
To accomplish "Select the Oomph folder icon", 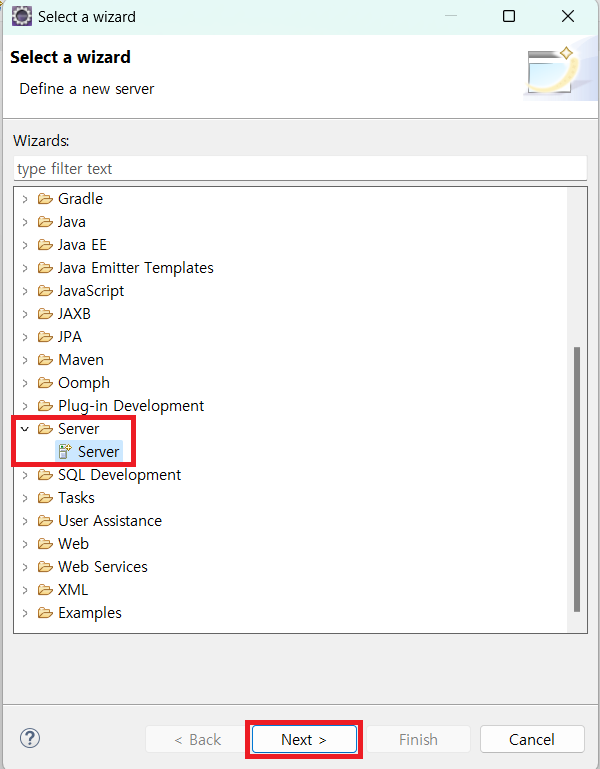I will point(45,383).
